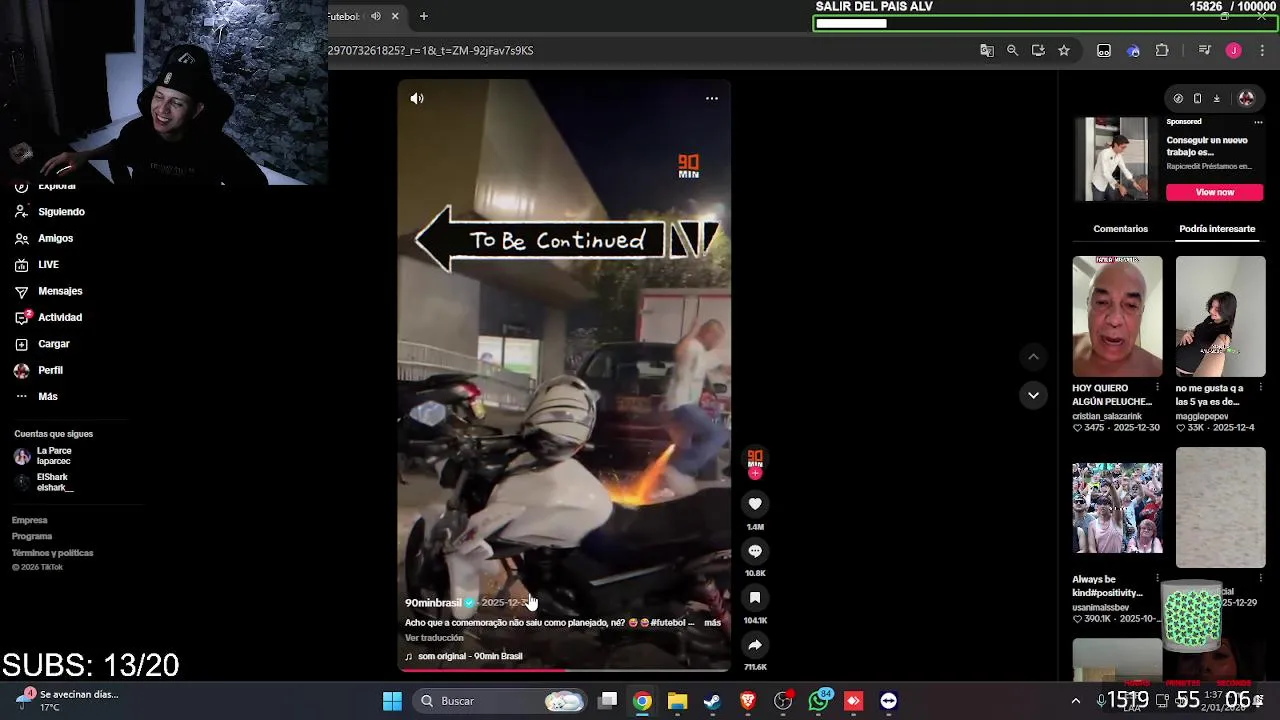Open Chrome three-dots menu

point(1262,50)
